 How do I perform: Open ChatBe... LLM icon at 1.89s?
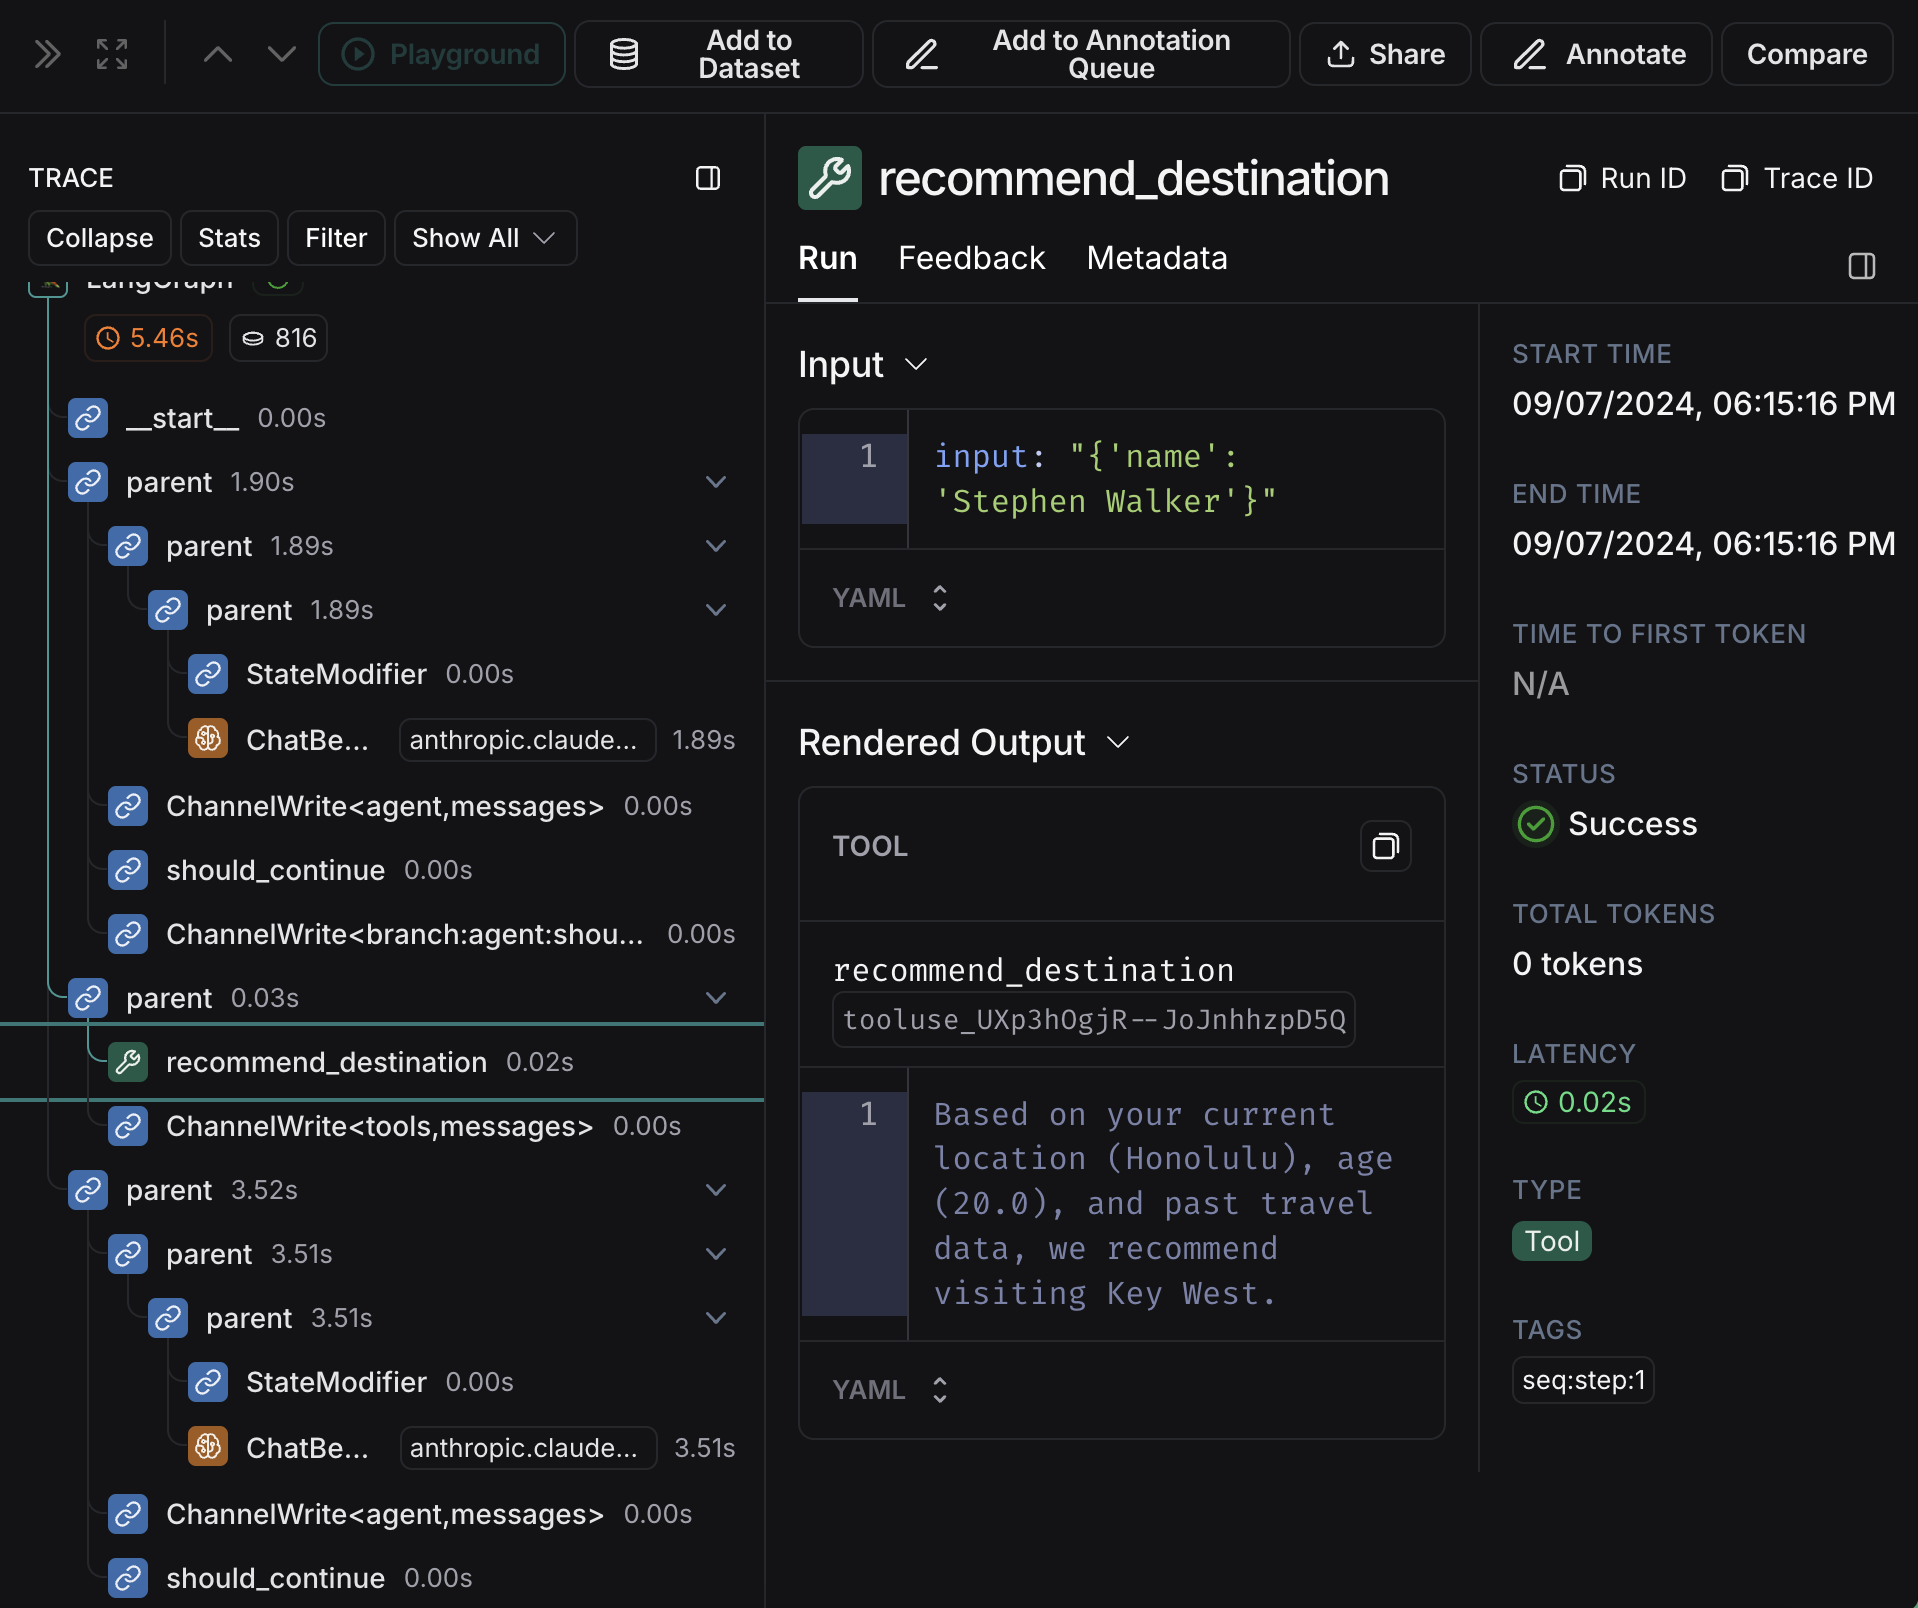coord(208,739)
